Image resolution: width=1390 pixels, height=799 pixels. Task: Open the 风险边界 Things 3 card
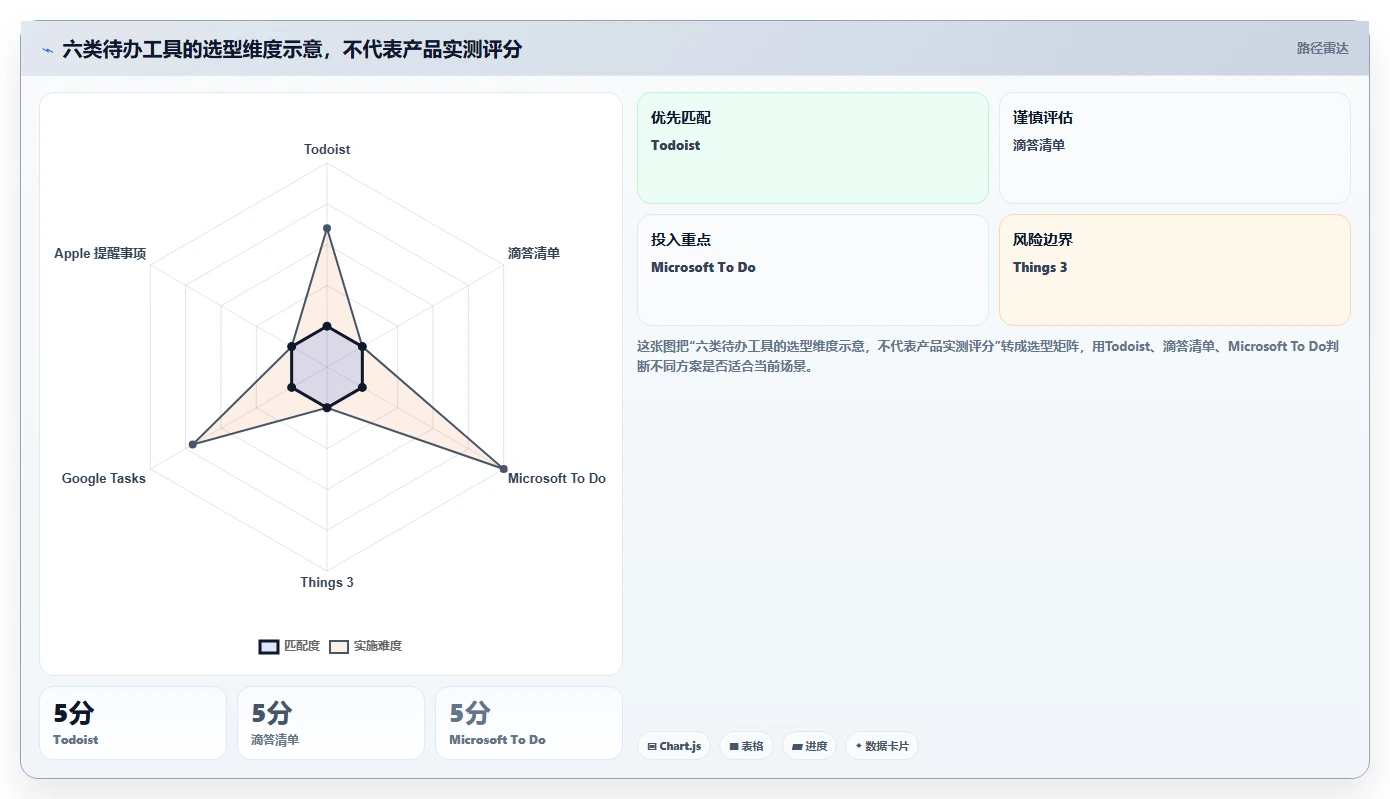(1174, 270)
